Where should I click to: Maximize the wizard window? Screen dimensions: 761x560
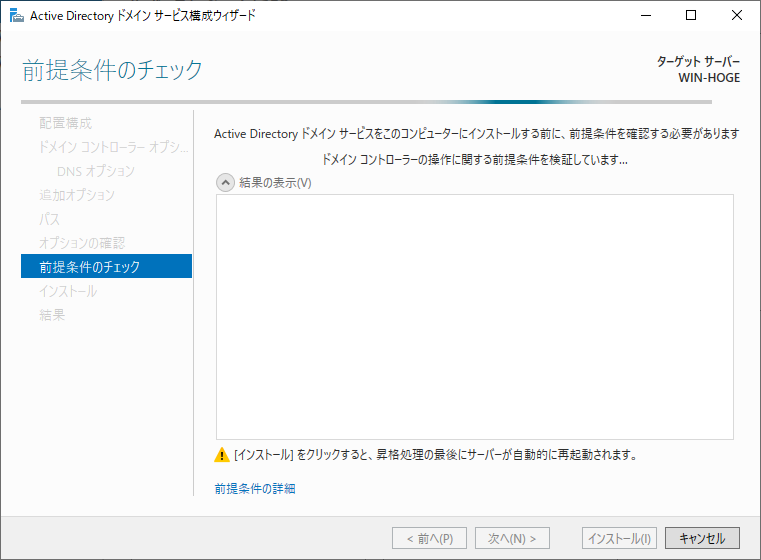pyautogui.click(x=691, y=16)
